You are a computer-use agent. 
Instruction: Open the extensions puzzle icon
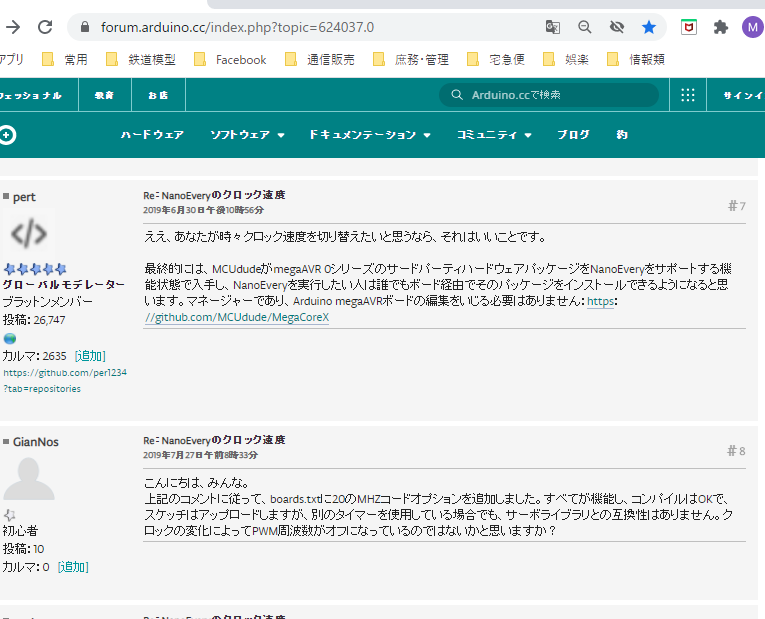tap(721, 27)
